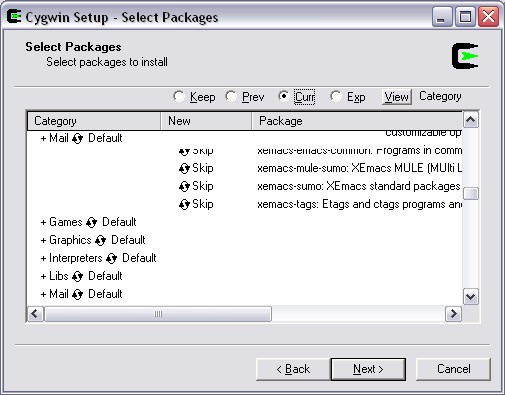
Task: Click the horizontal scrollbar thumb
Action: click(x=158, y=314)
